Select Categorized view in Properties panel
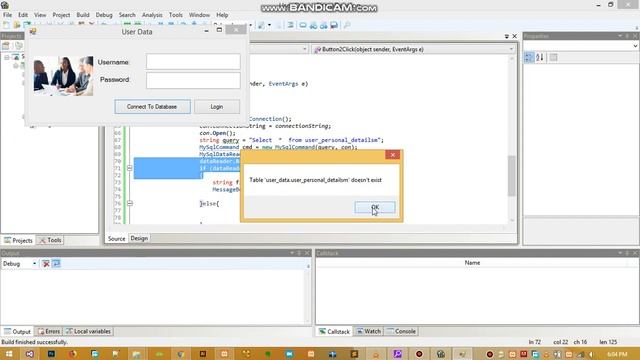 tap(529, 58)
